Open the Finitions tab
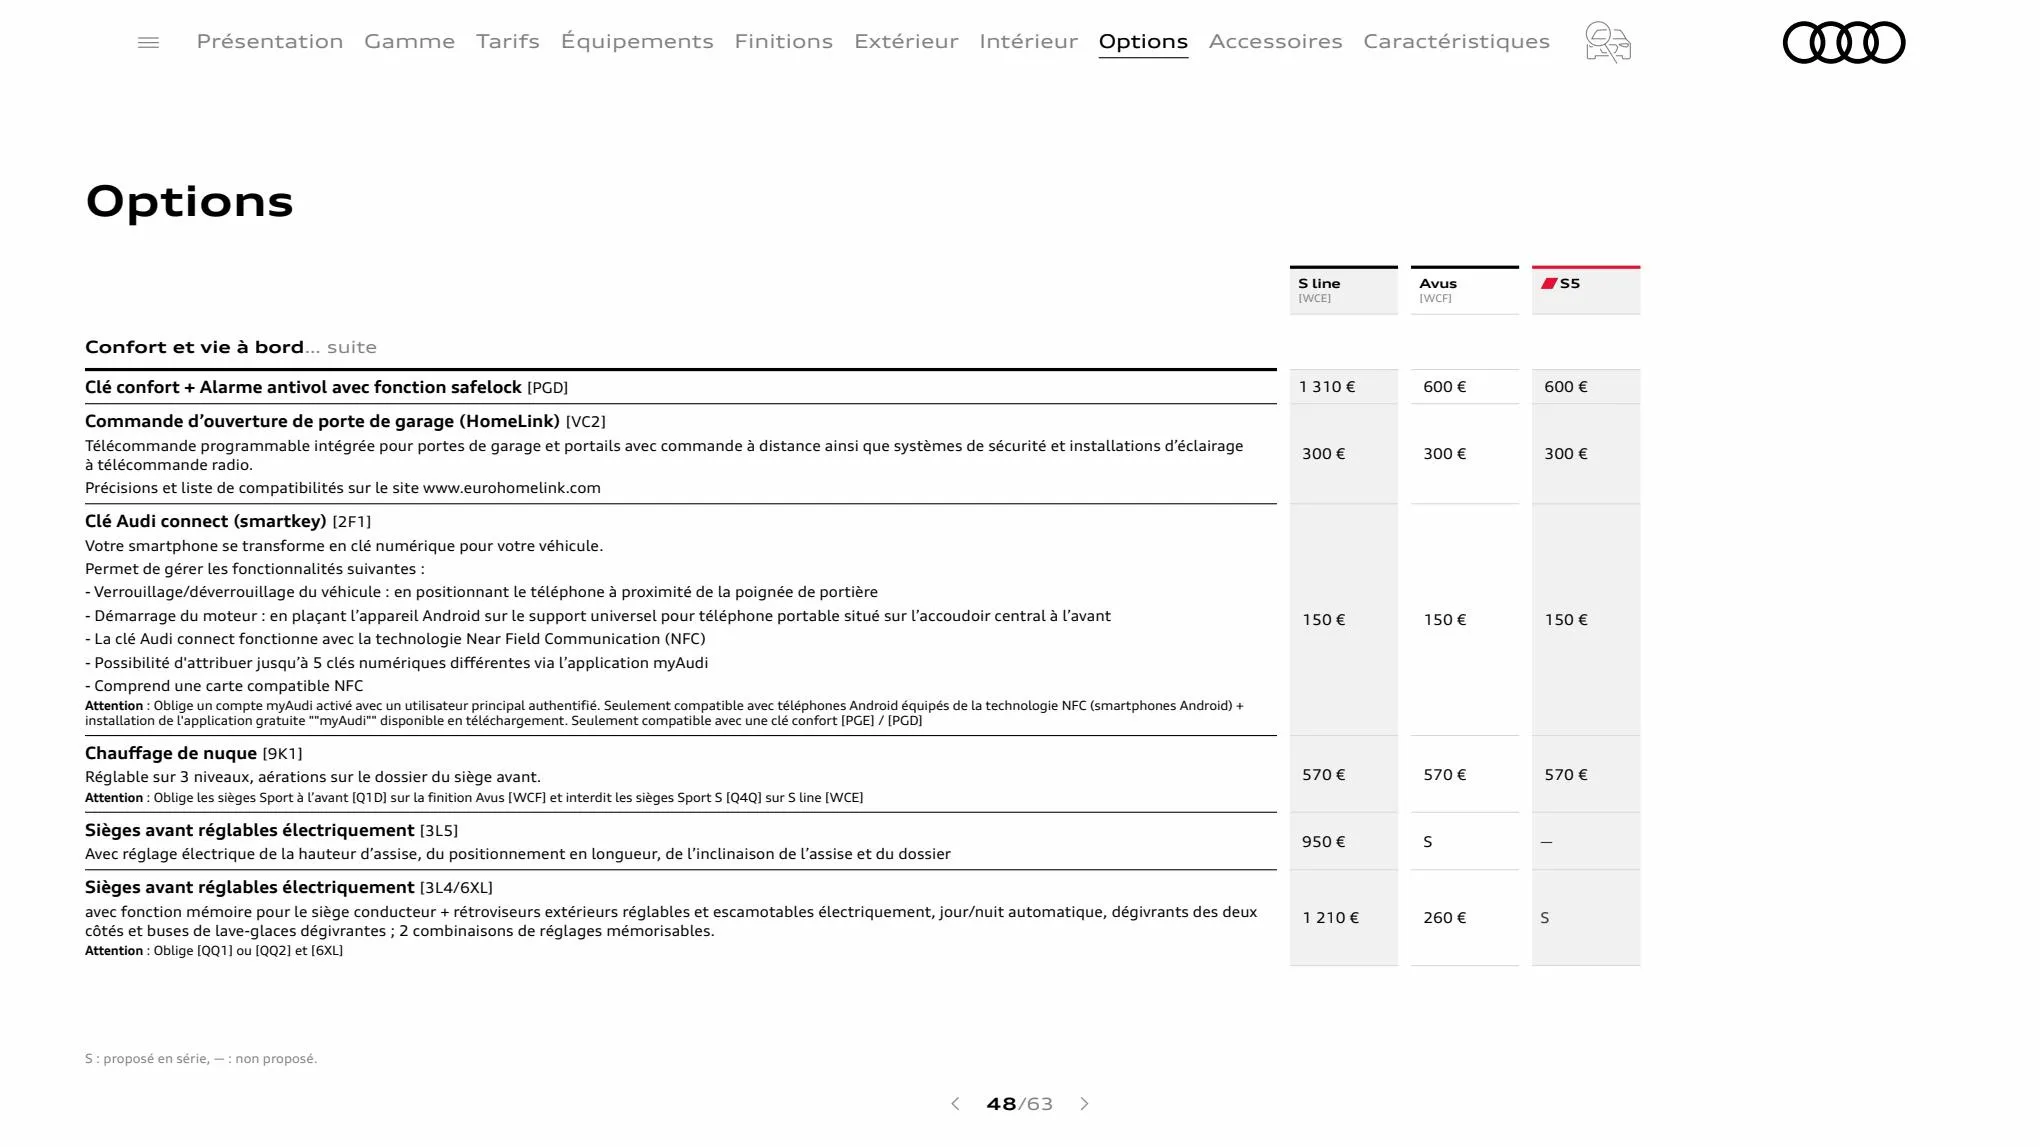The height and width of the screenshot is (1147, 2040). [x=784, y=41]
